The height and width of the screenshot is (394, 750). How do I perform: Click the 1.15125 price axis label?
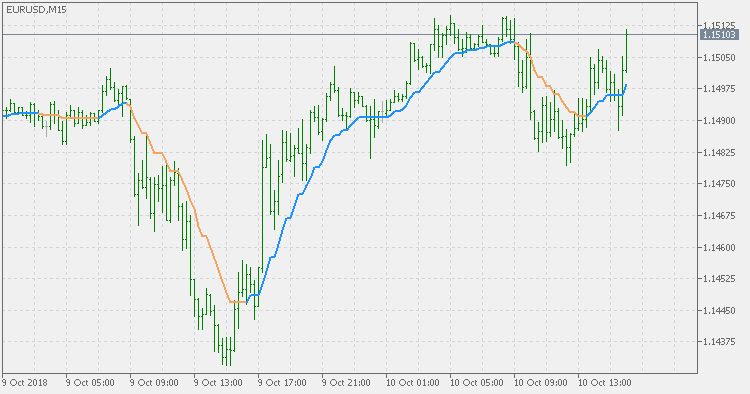pyautogui.click(x=719, y=25)
